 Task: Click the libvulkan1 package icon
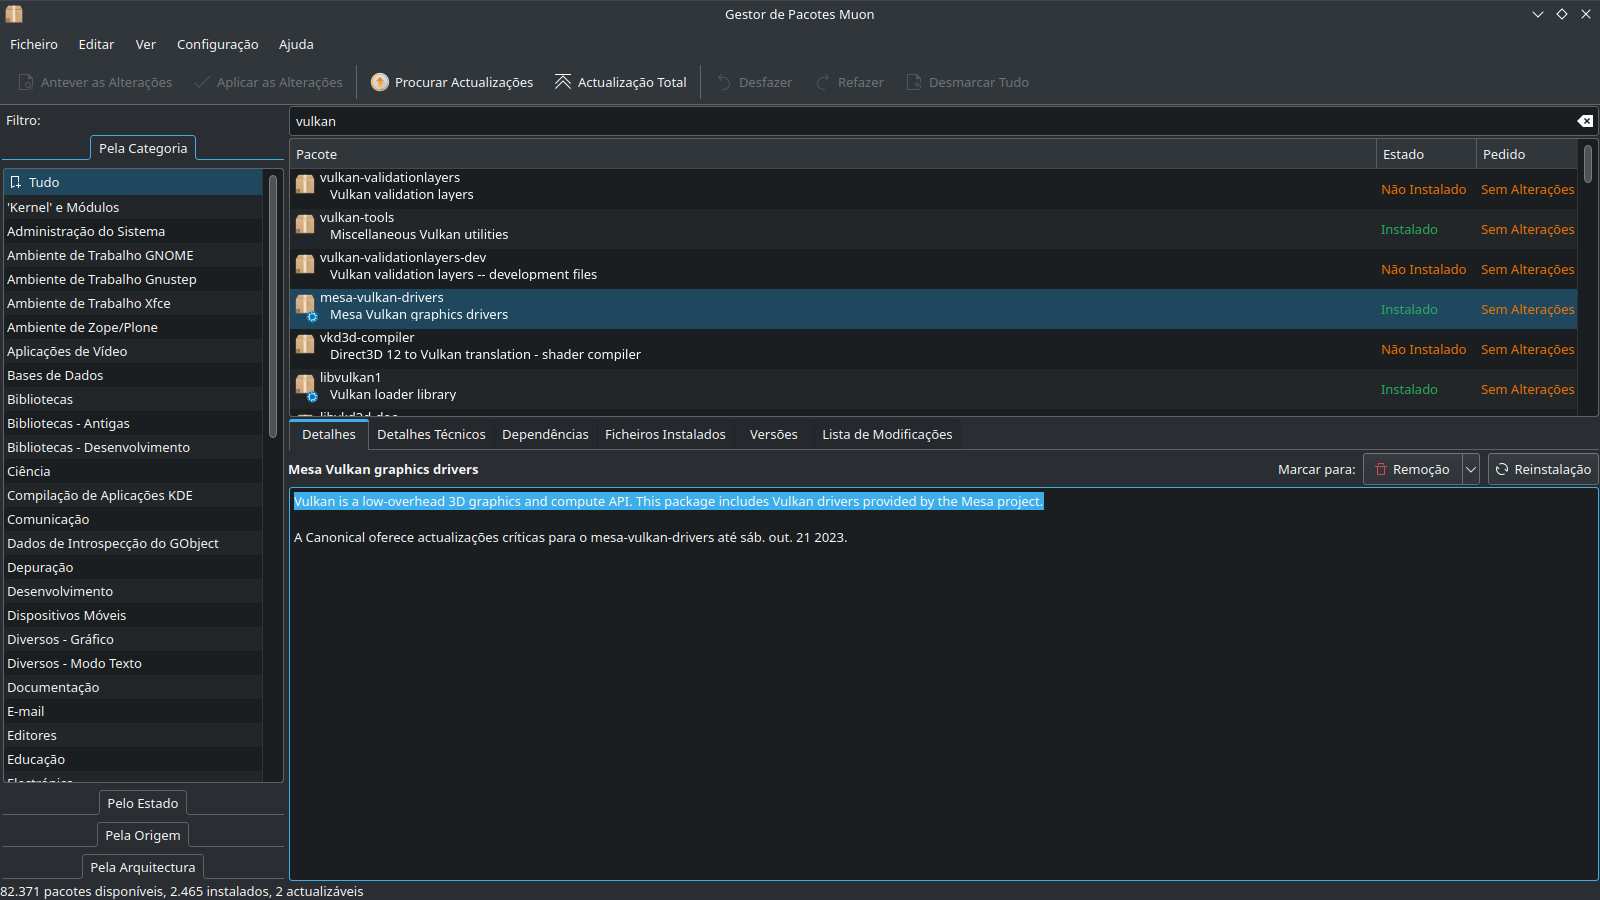click(305, 385)
